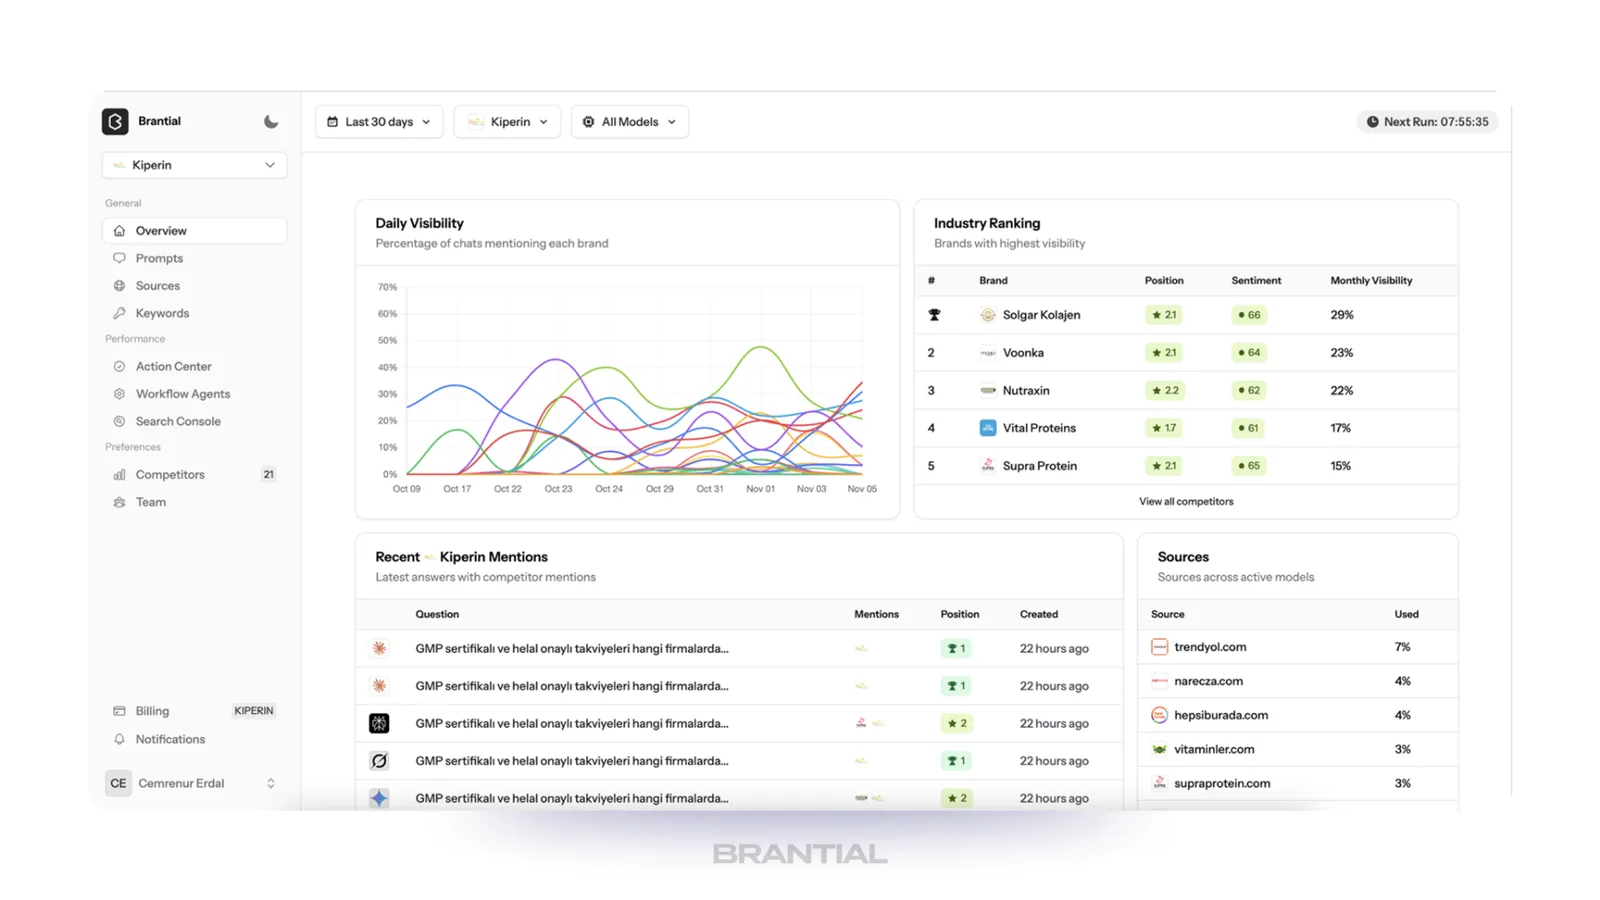Click the Position header in Industry Ranking
The image size is (1600, 900).
pyautogui.click(x=1164, y=281)
